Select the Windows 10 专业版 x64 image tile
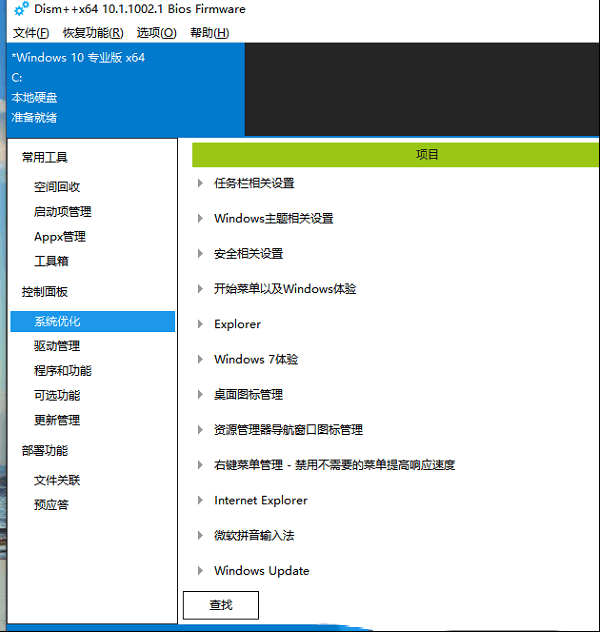Screen dimensions: 600x632 tap(126, 89)
